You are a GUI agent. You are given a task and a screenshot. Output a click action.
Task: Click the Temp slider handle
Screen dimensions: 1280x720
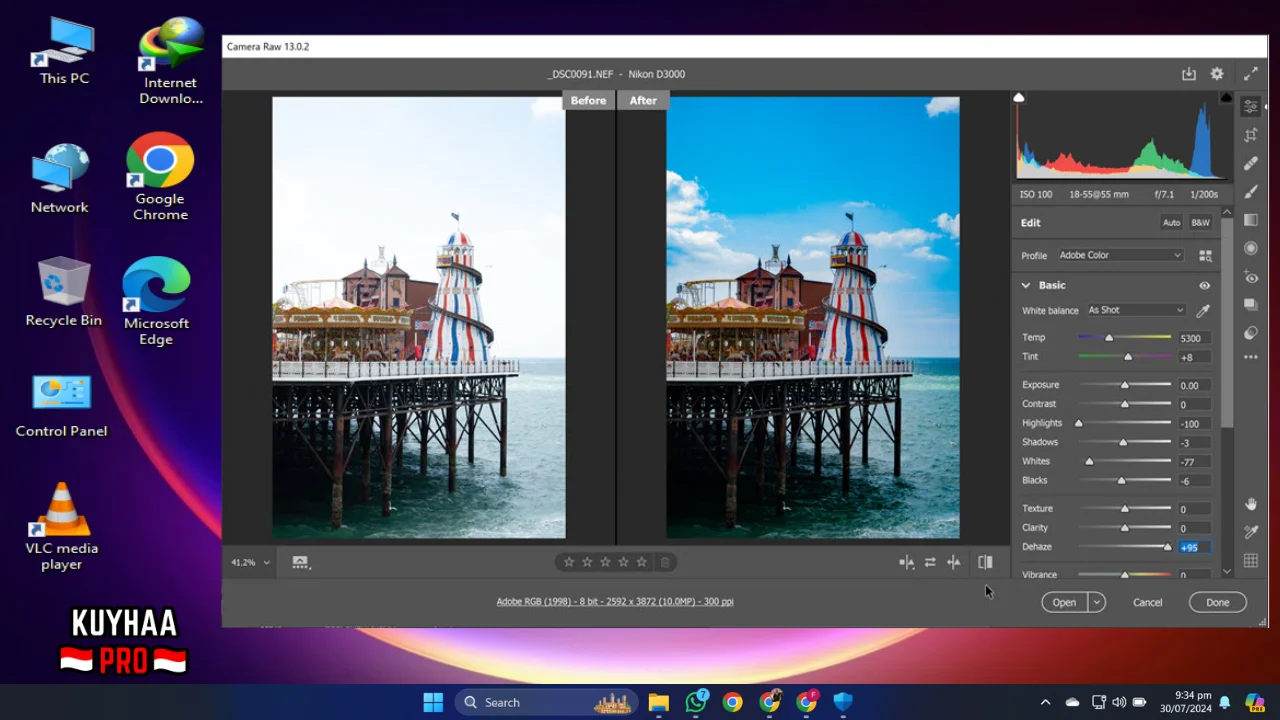point(1109,338)
